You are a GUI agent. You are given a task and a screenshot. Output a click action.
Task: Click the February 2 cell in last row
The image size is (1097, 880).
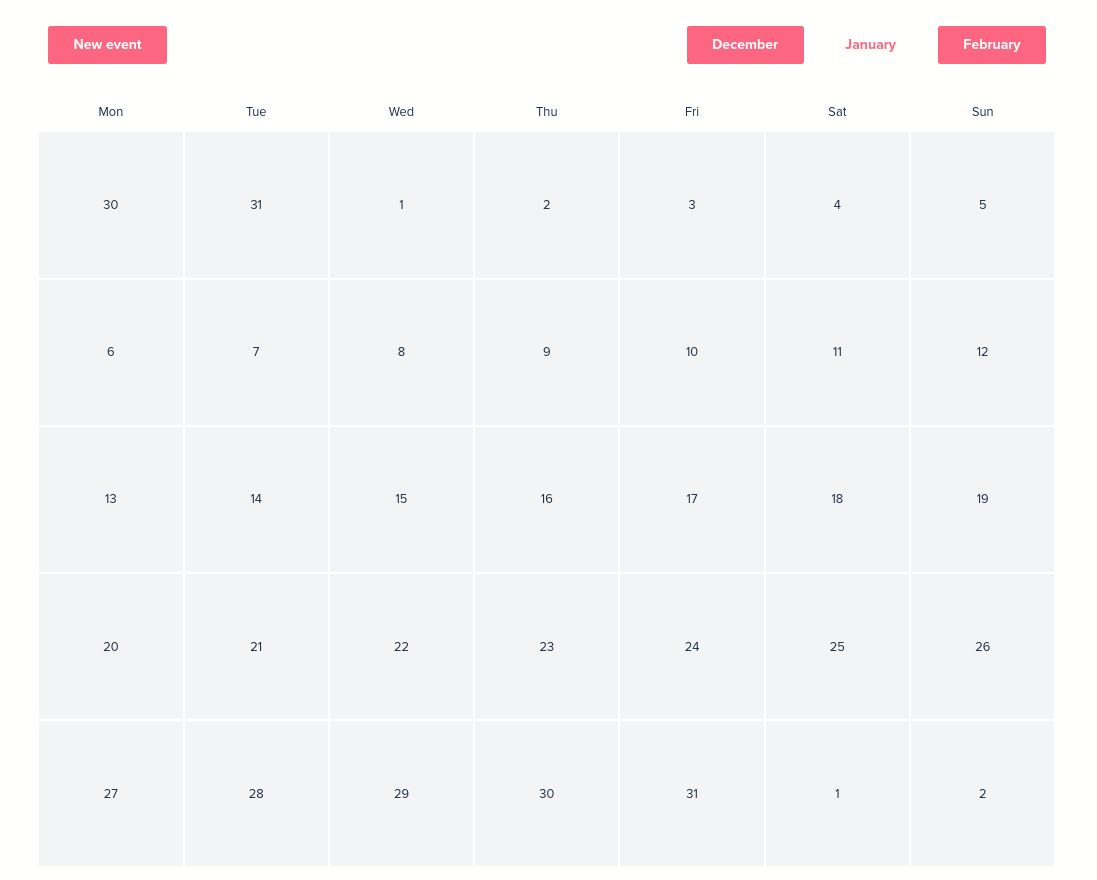[982, 793]
